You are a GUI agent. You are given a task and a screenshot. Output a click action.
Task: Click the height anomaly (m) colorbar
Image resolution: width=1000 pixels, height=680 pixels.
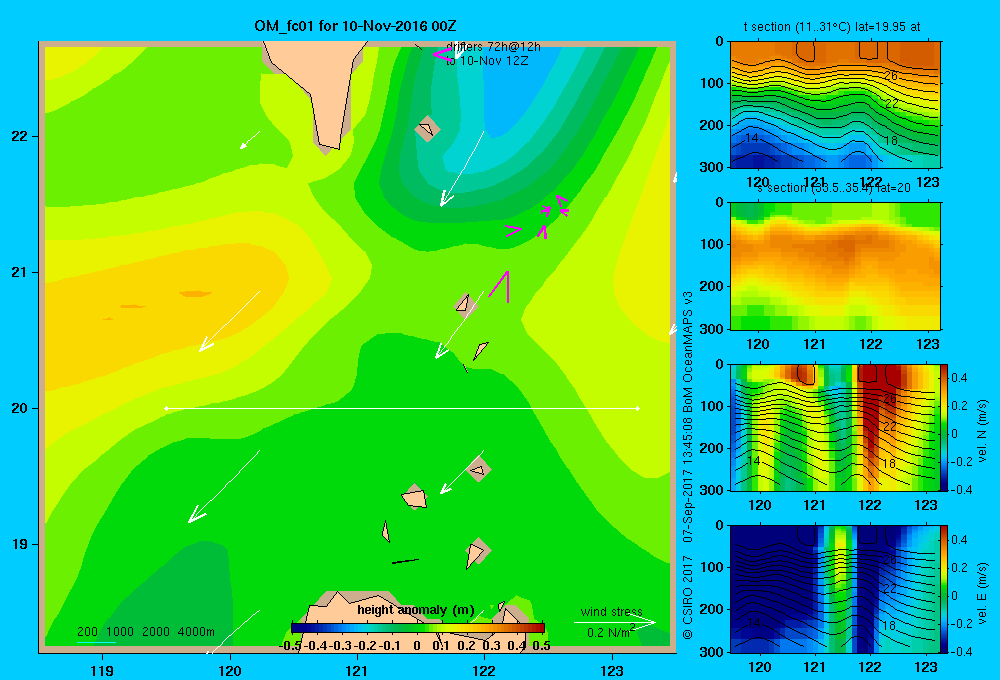point(418,628)
